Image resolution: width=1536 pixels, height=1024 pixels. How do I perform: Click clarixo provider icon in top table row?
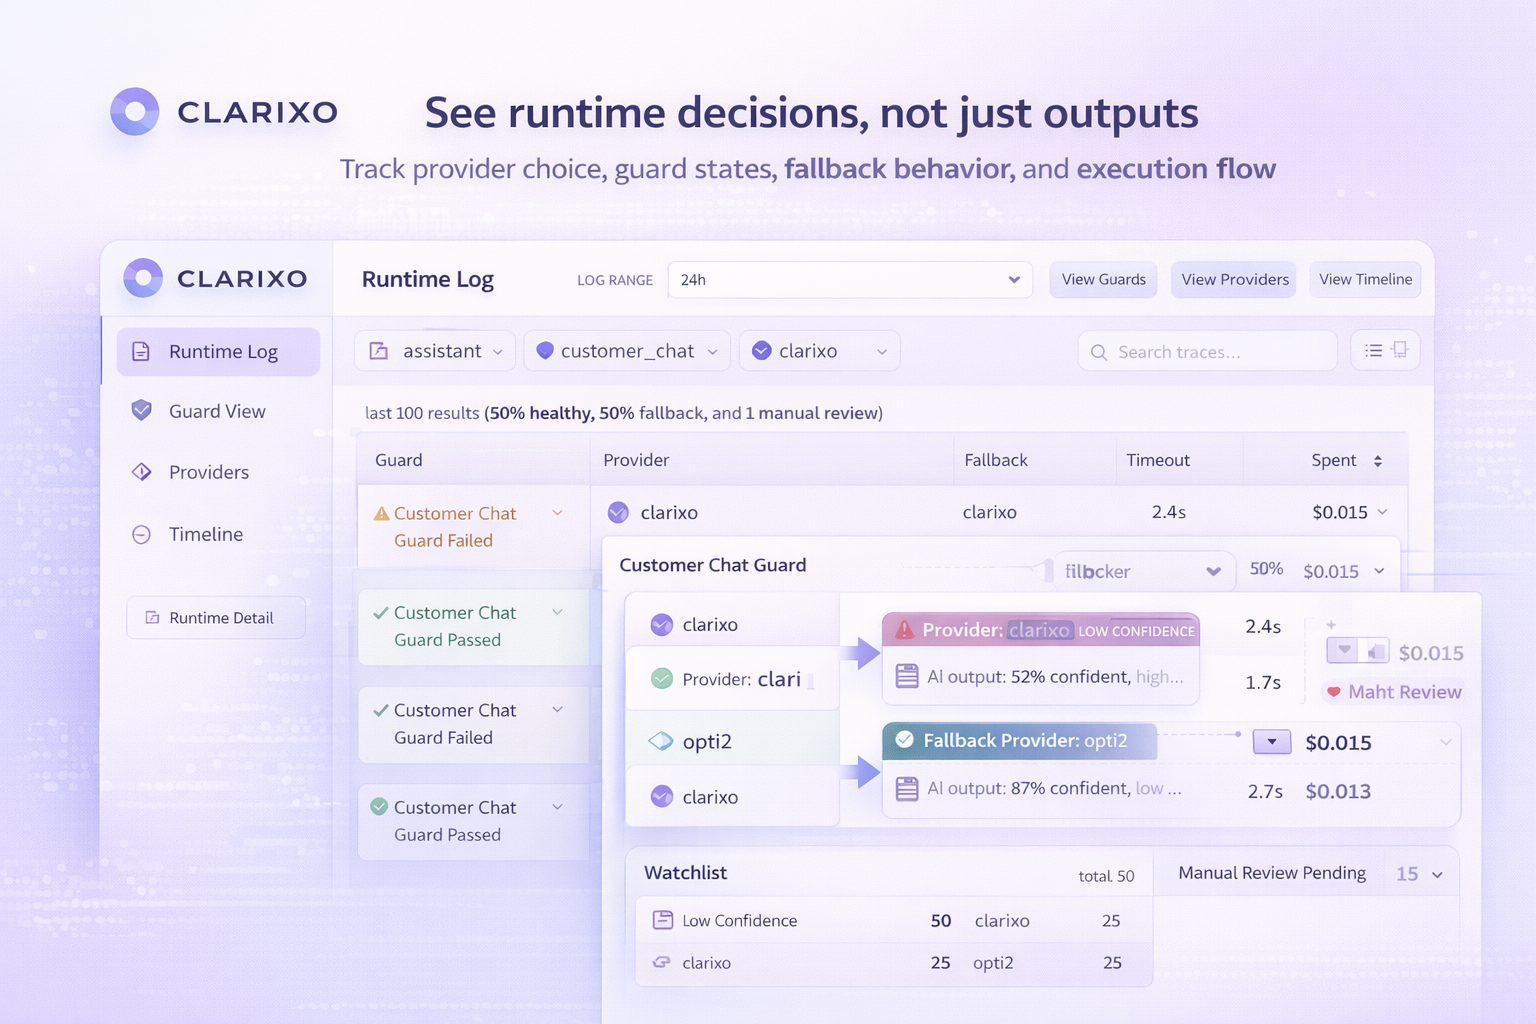pos(618,512)
